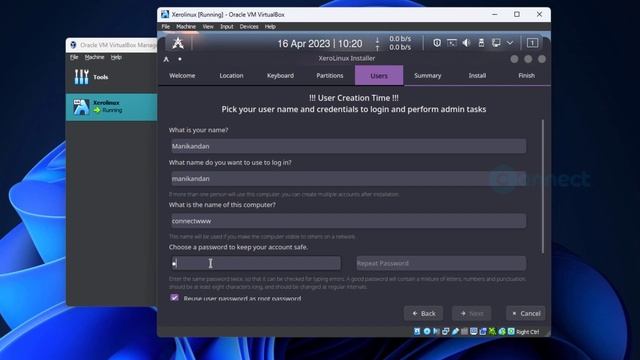Open File menu in VirtualBox Manager

point(74,57)
